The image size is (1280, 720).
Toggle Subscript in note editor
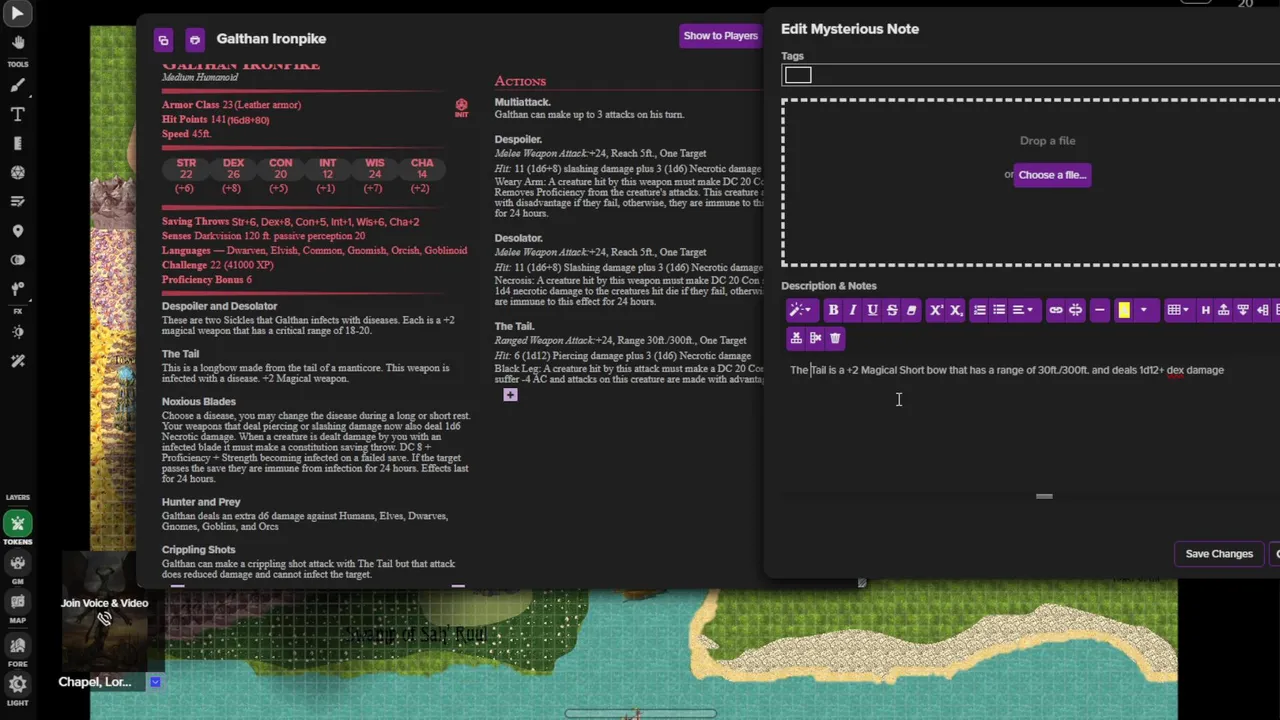[x=956, y=310]
